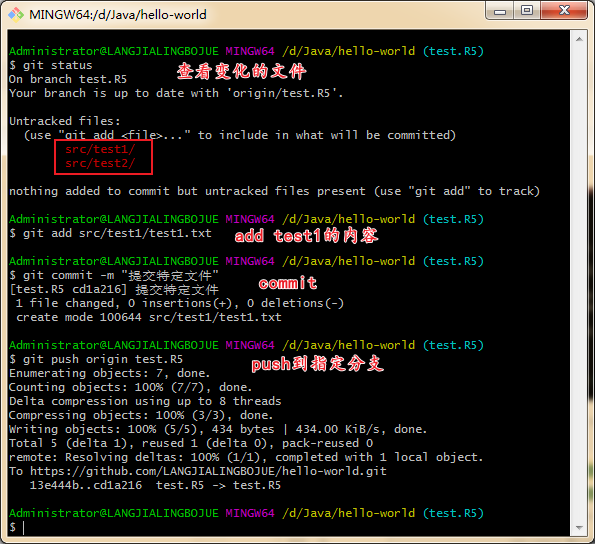The height and width of the screenshot is (544, 595).
Task: Click the Git Bash icon in title bar
Action: (x=16, y=14)
